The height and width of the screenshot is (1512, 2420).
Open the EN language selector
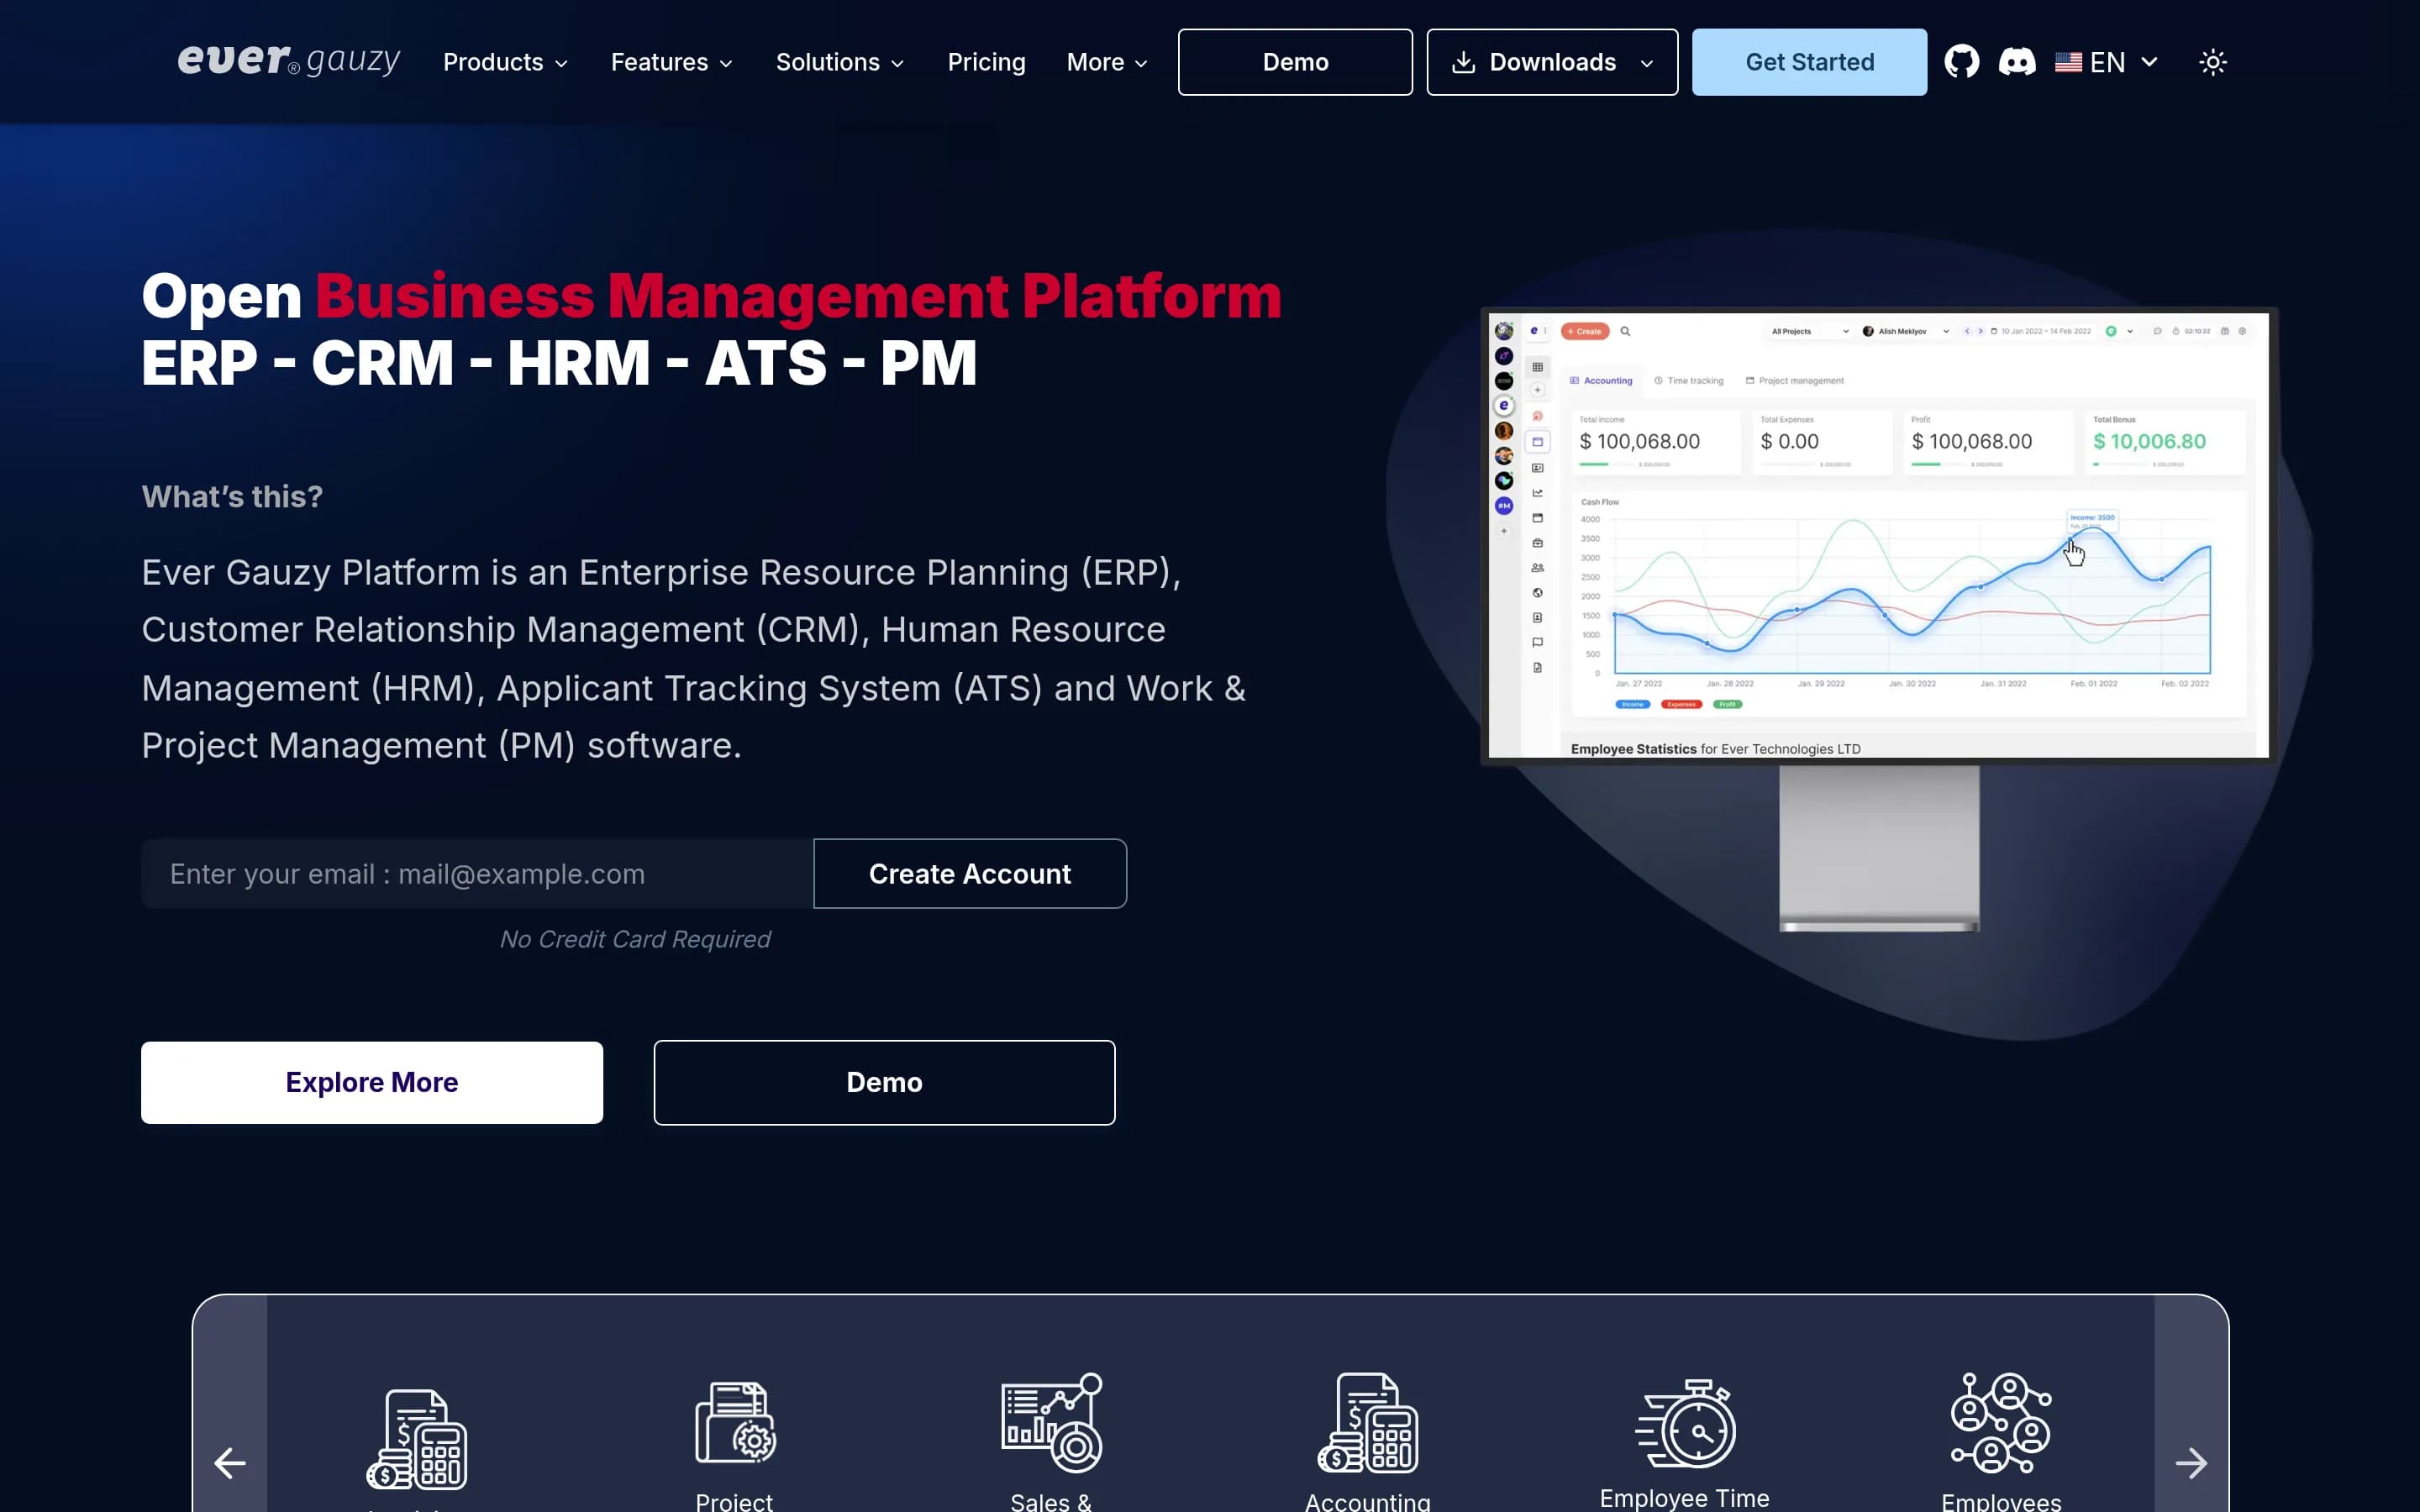click(x=2108, y=62)
